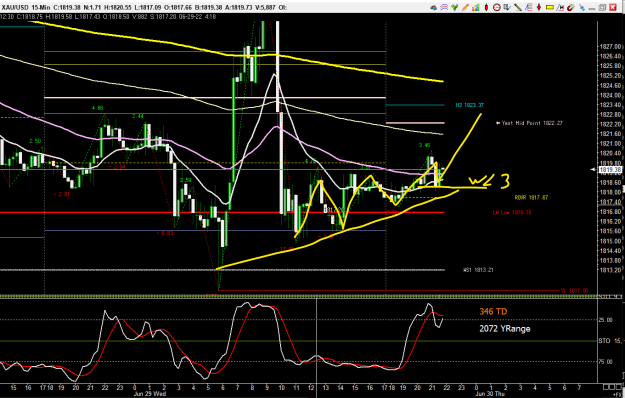Click the #S1 1813.21 support label

(478, 270)
